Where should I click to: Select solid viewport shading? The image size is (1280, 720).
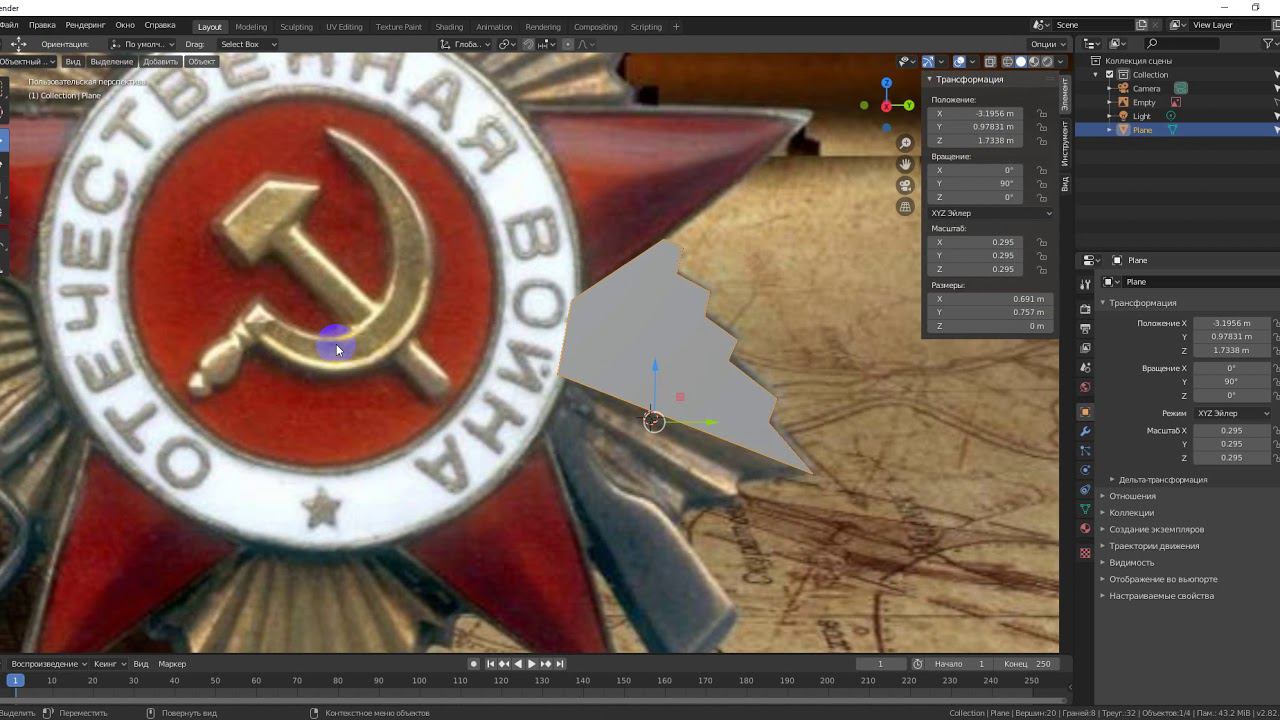[x=1021, y=62]
